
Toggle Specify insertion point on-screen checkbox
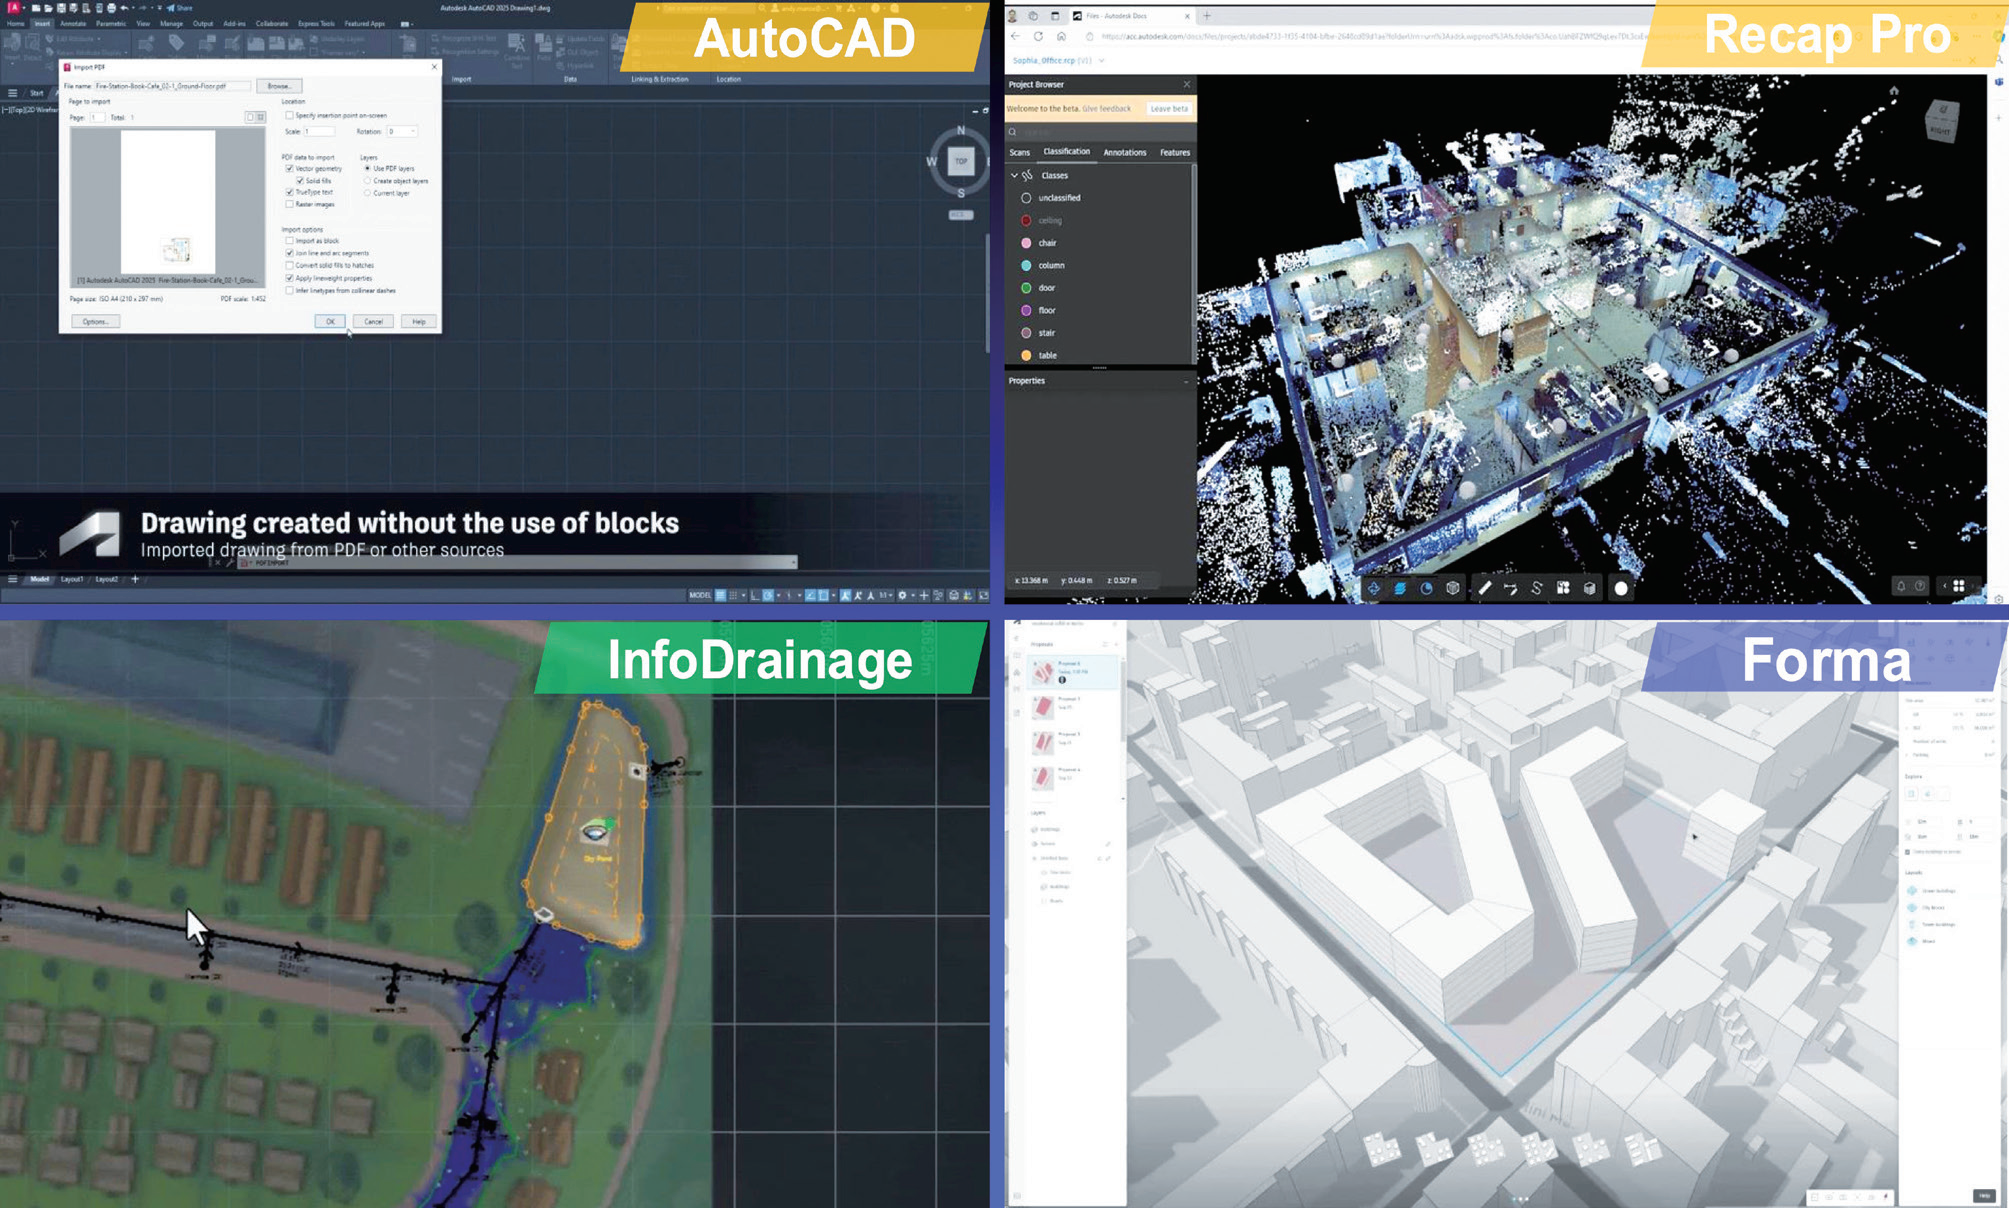289,115
